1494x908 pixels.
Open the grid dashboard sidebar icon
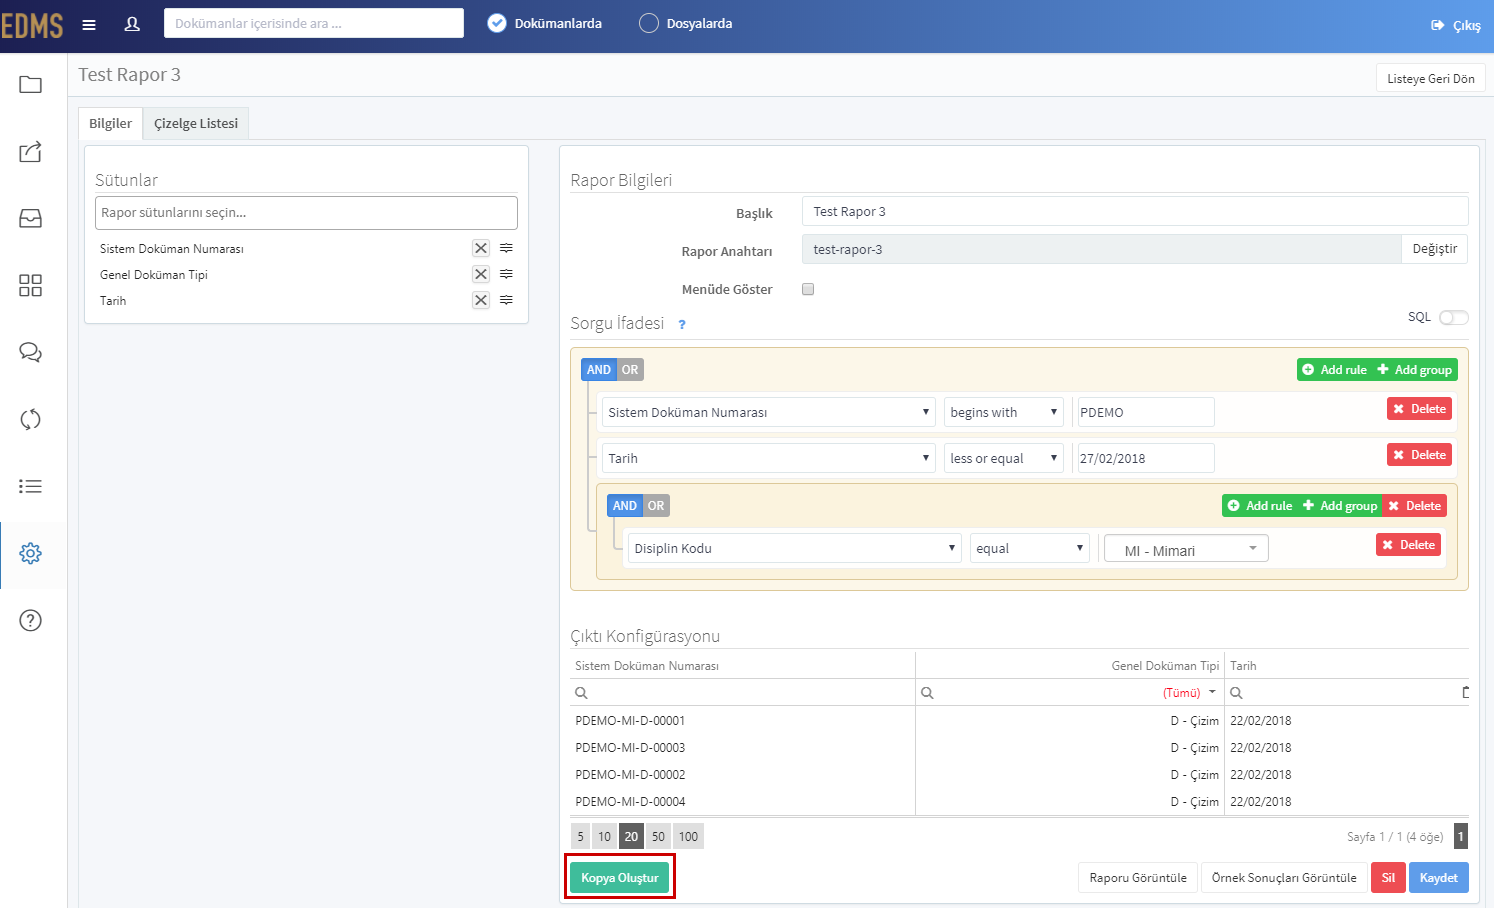(x=31, y=285)
